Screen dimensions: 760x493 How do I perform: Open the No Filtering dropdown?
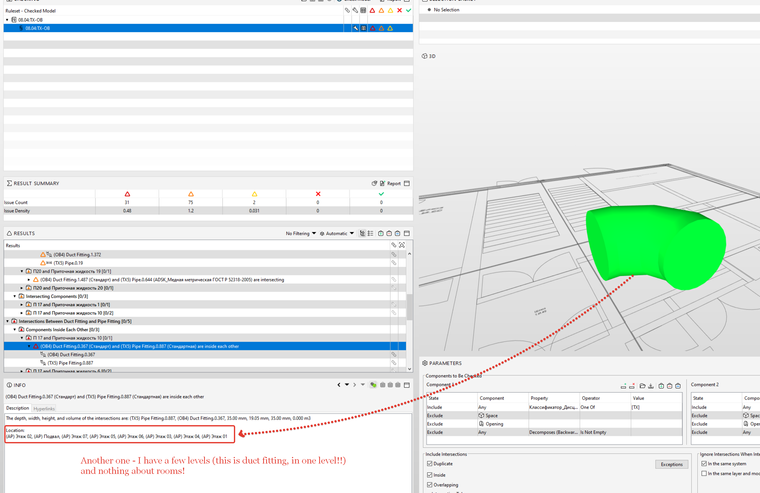(301, 234)
